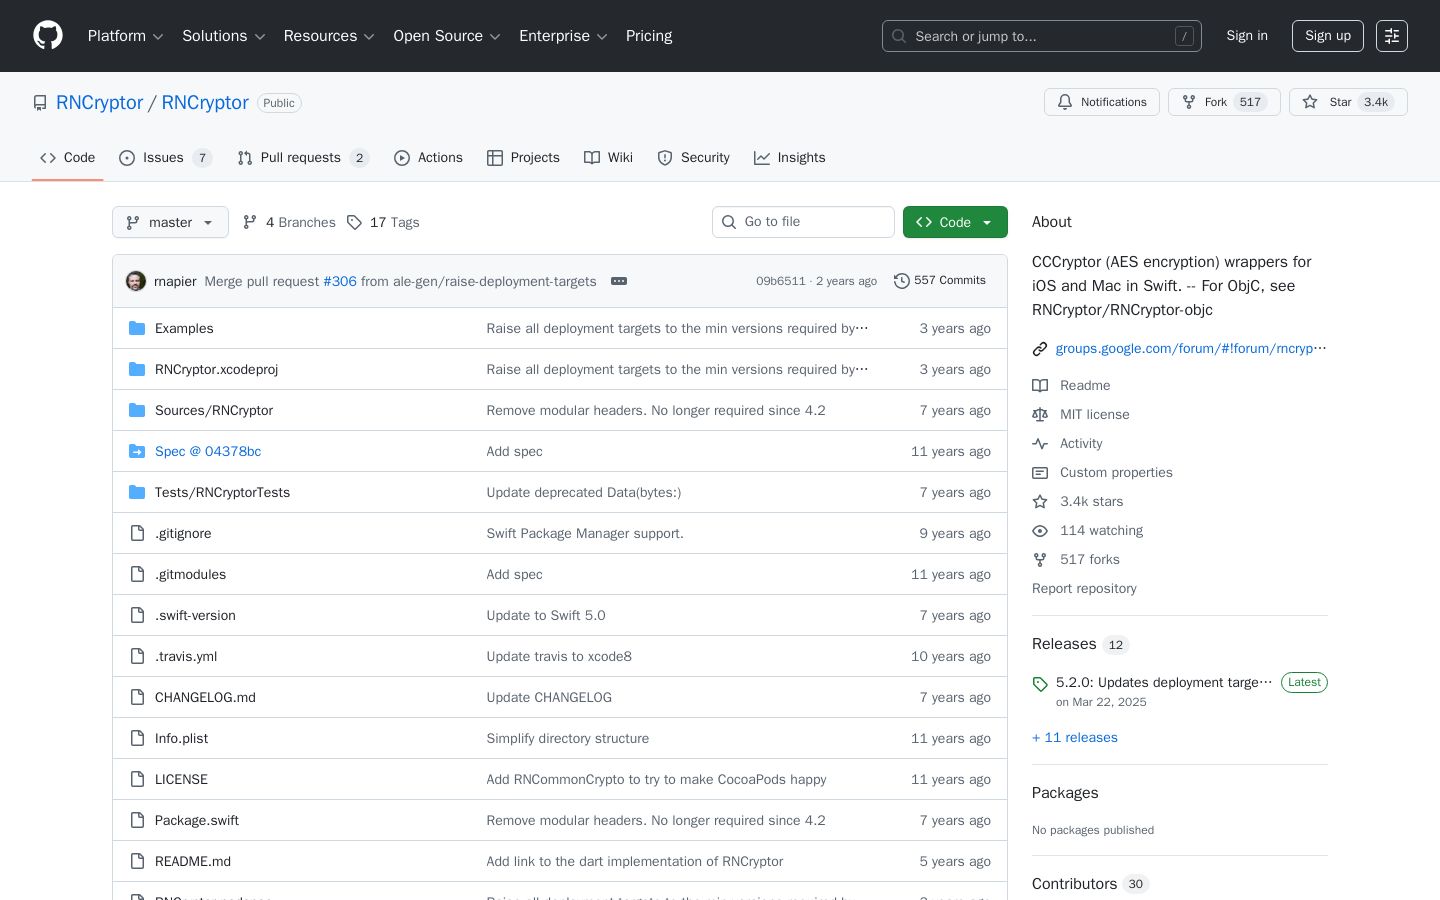
Task: Click the Activity pulse icon
Action: click(1040, 444)
